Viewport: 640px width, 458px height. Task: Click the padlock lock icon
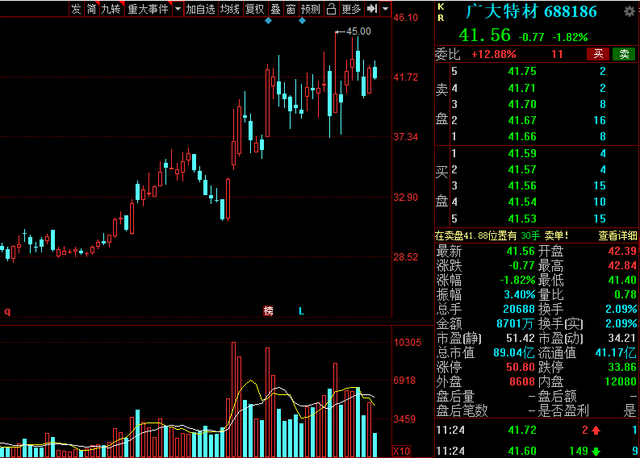click(331, 9)
